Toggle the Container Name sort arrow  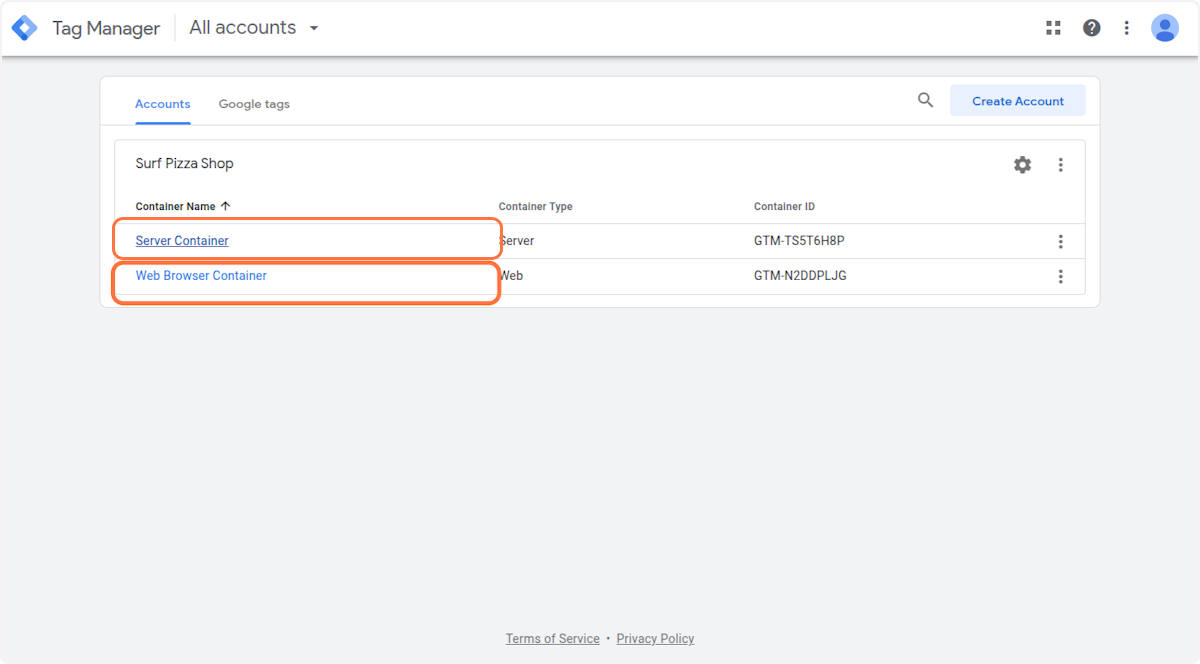pos(225,206)
